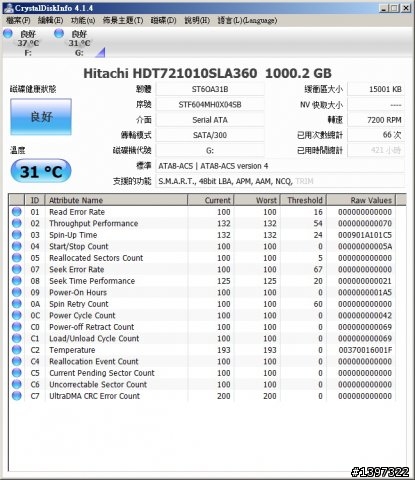Image resolution: width=415 pixels, height=480 pixels.
Task: Click the blue status icon for G: drive
Action: [59, 33]
